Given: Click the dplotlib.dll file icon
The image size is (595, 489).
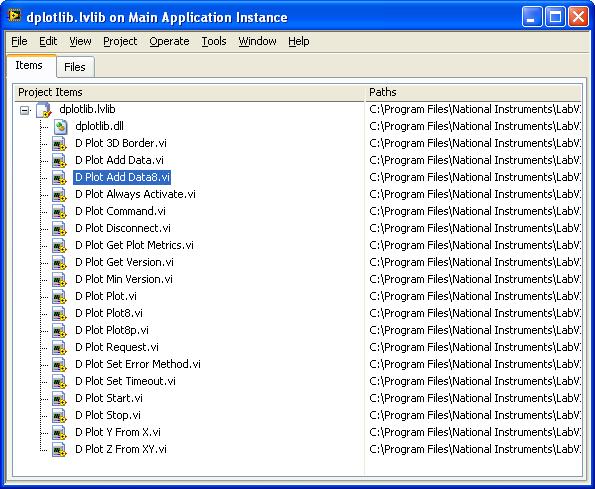Looking at the screenshot, I should 60,127.
